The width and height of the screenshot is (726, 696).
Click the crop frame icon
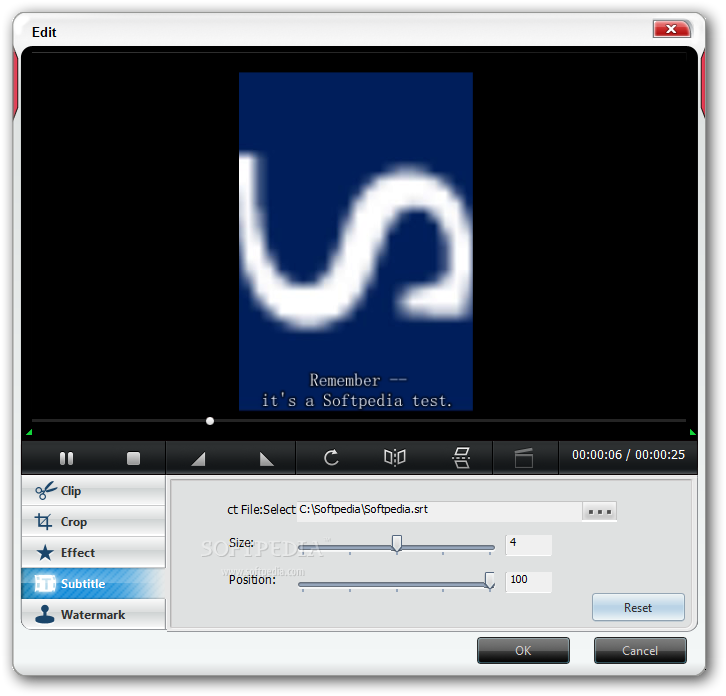tap(44, 521)
